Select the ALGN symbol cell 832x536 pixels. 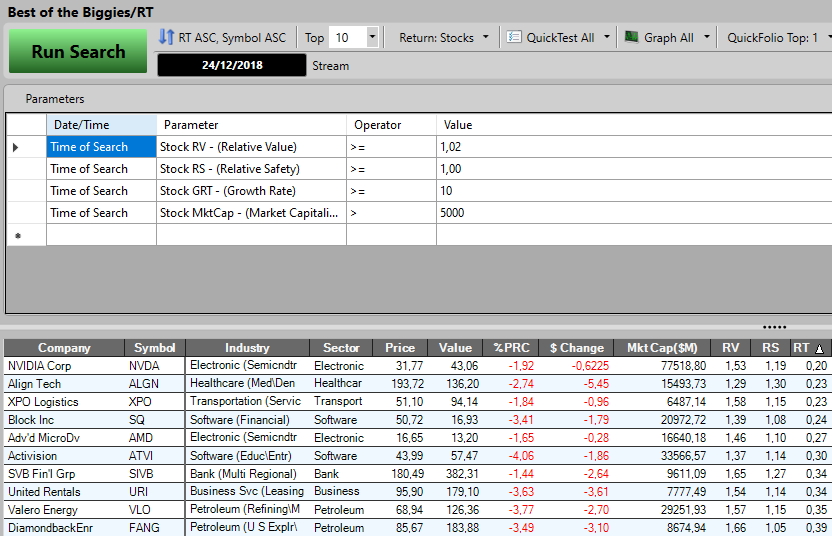(154, 384)
